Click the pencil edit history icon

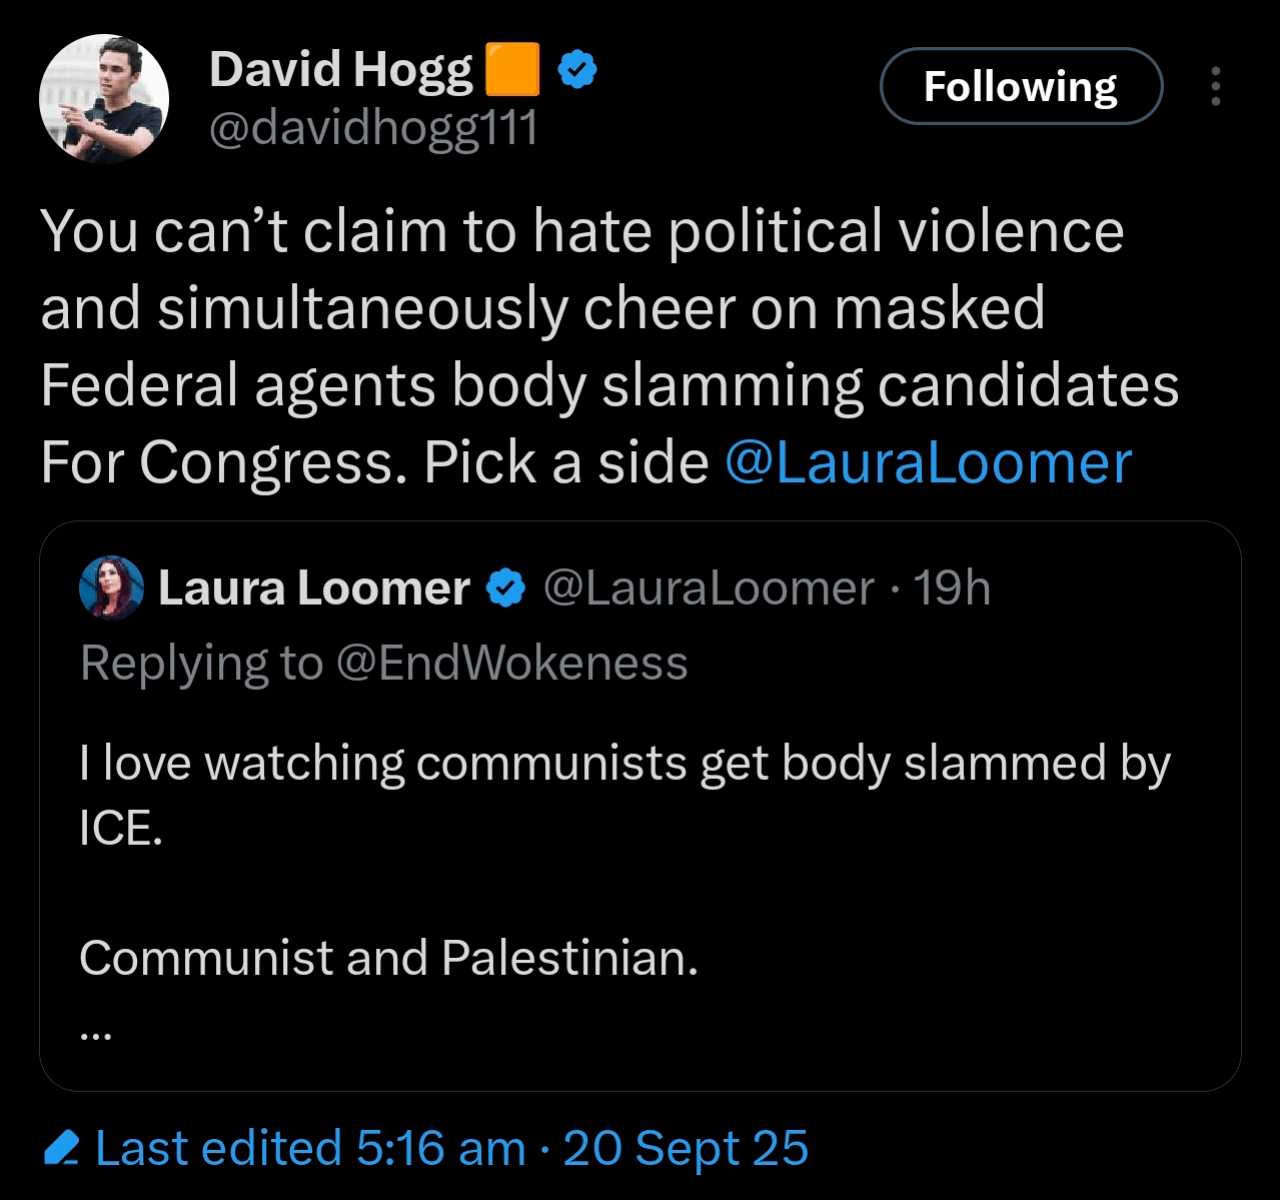62,1148
